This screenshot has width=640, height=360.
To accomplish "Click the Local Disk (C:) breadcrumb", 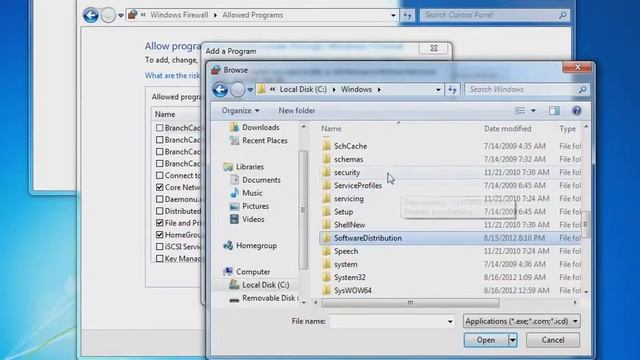I will tap(303, 89).
